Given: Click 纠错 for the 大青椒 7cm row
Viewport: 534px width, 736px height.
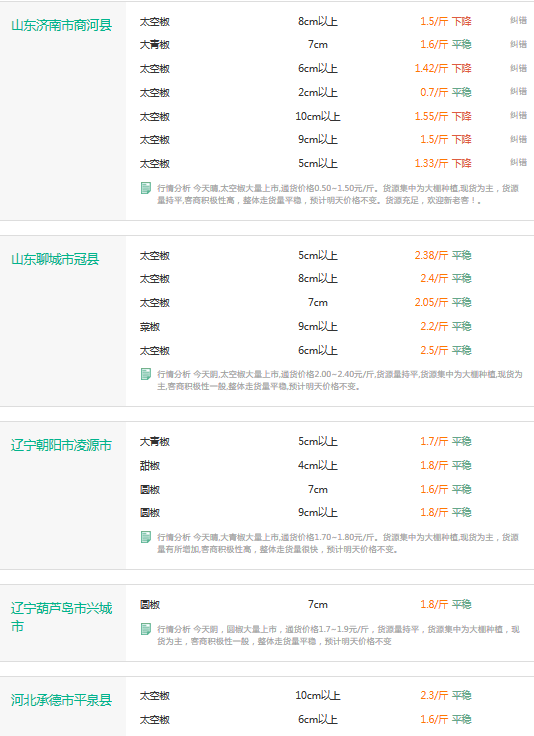Looking at the screenshot, I should click(x=519, y=44).
